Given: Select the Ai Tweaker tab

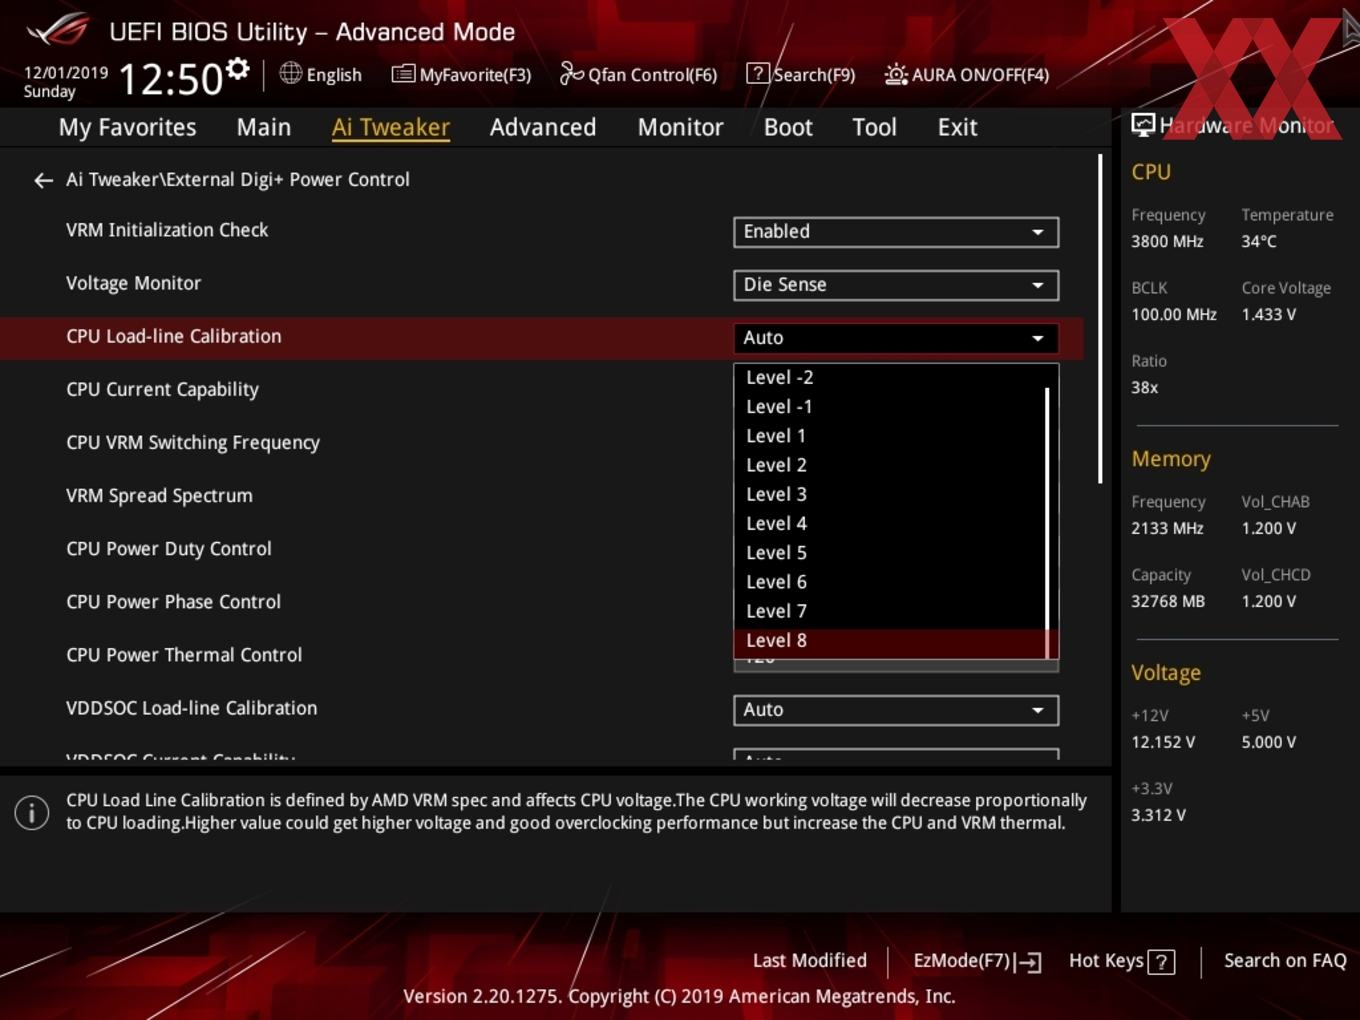Looking at the screenshot, I should 391,127.
